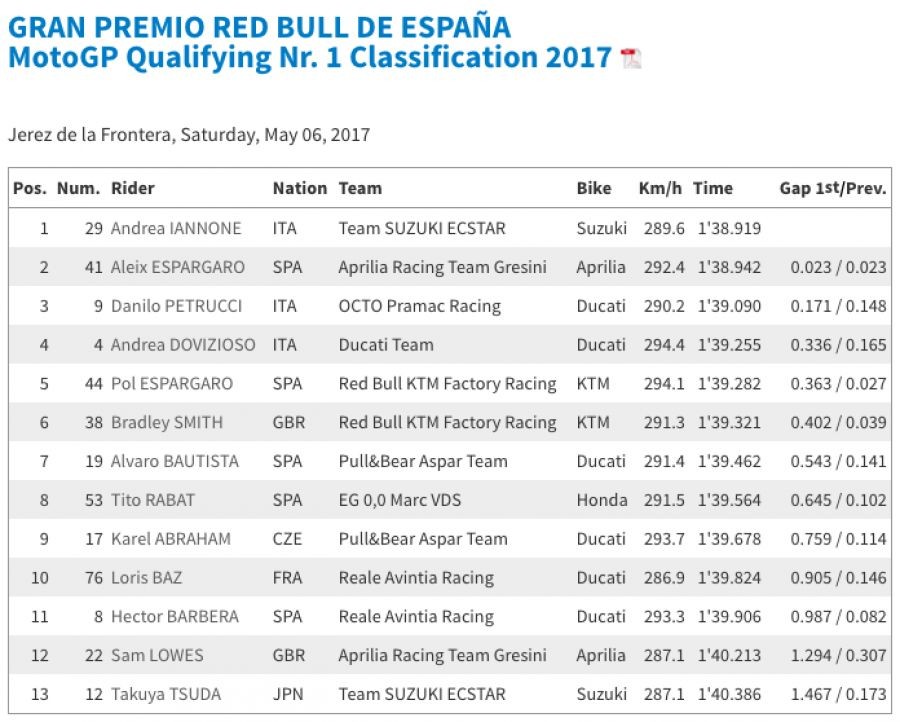Image resolution: width=900 pixels, height=722 pixels.
Task: Open the PDF icon beside the title
Action: (x=631, y=58)
